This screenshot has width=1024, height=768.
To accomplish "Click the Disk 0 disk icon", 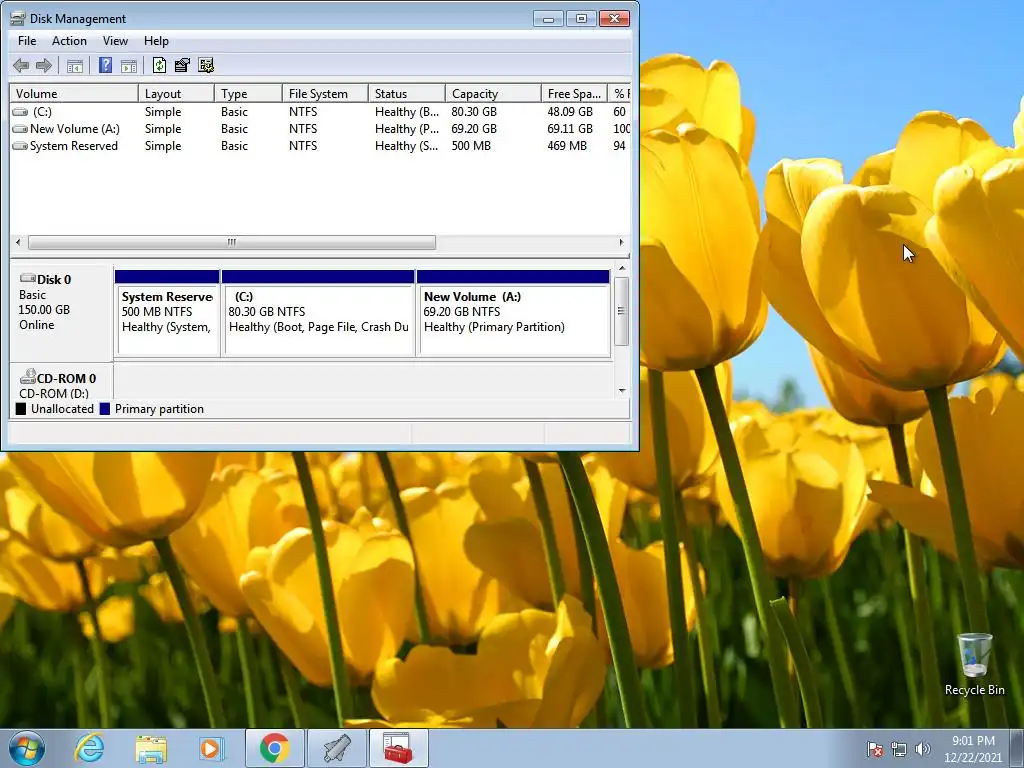I will coord(27,279).
